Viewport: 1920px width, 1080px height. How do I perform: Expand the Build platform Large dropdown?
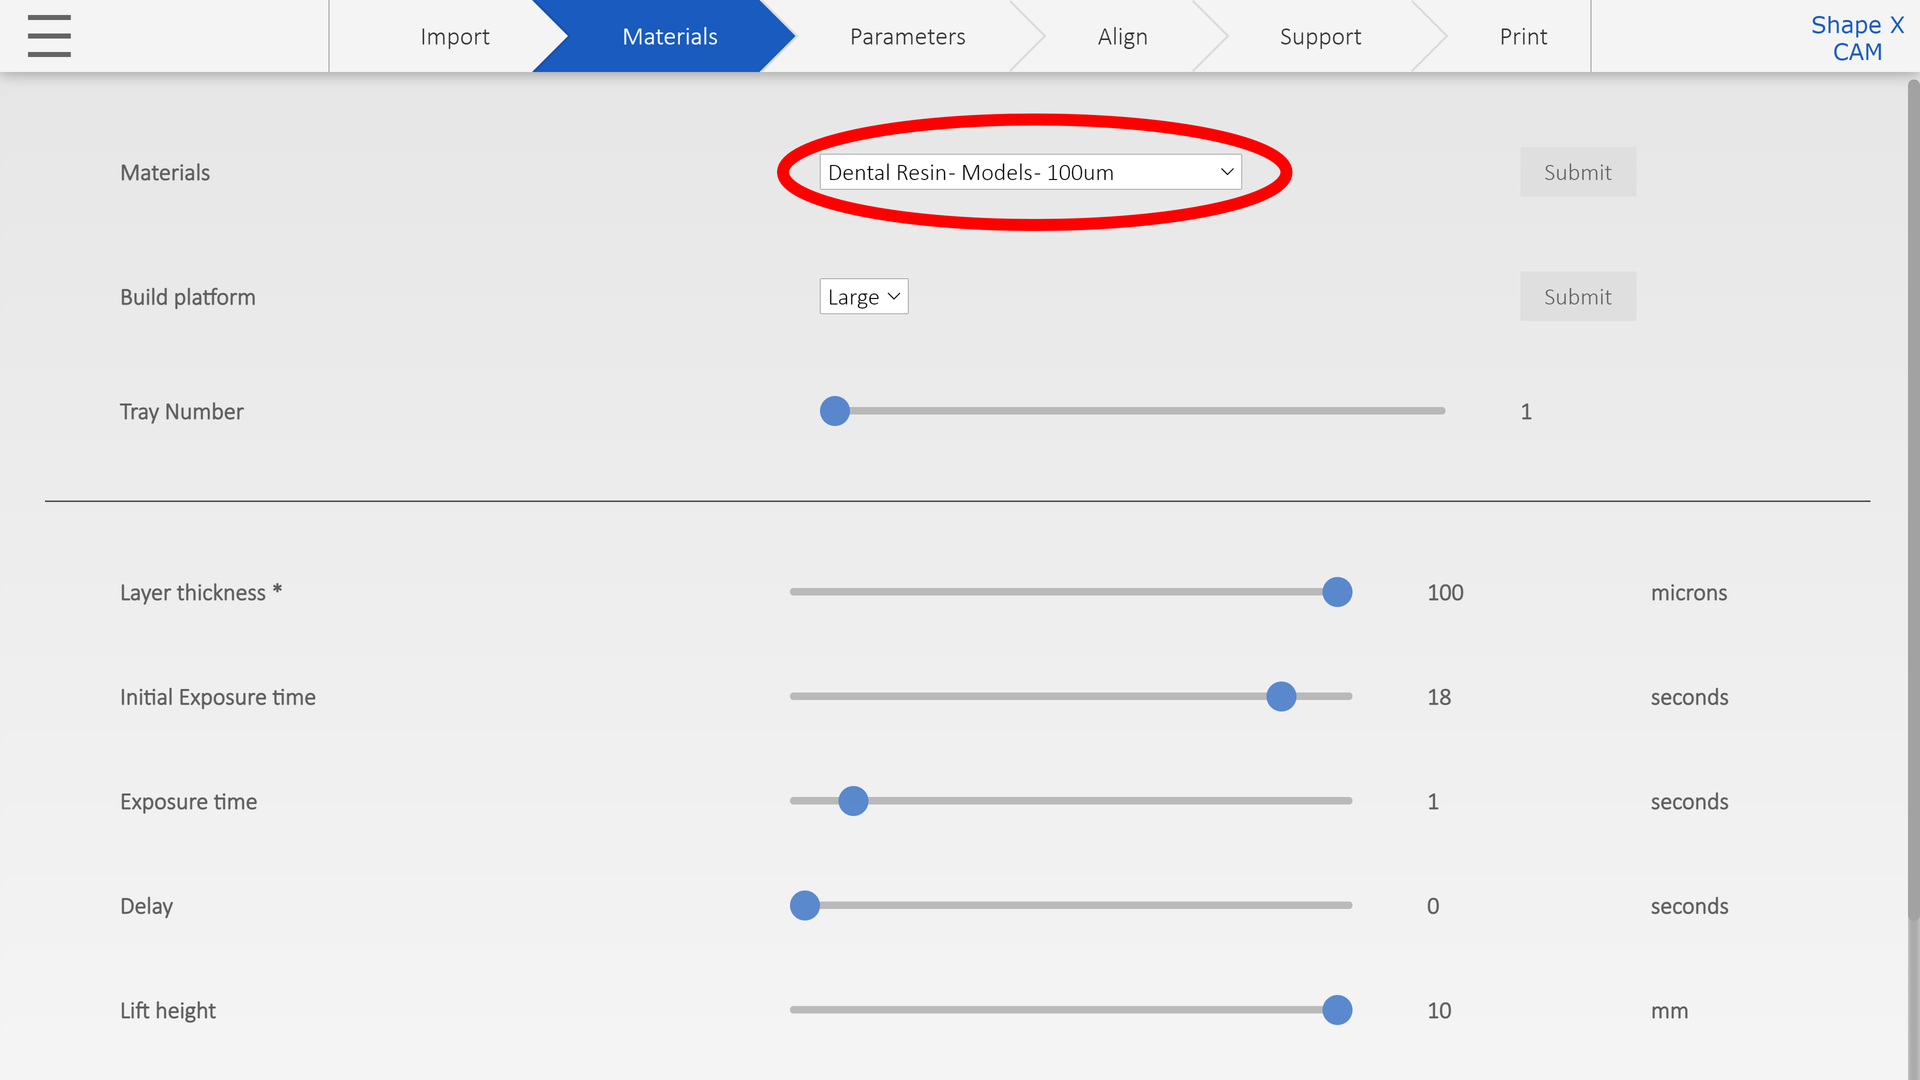tap(863, 297)
